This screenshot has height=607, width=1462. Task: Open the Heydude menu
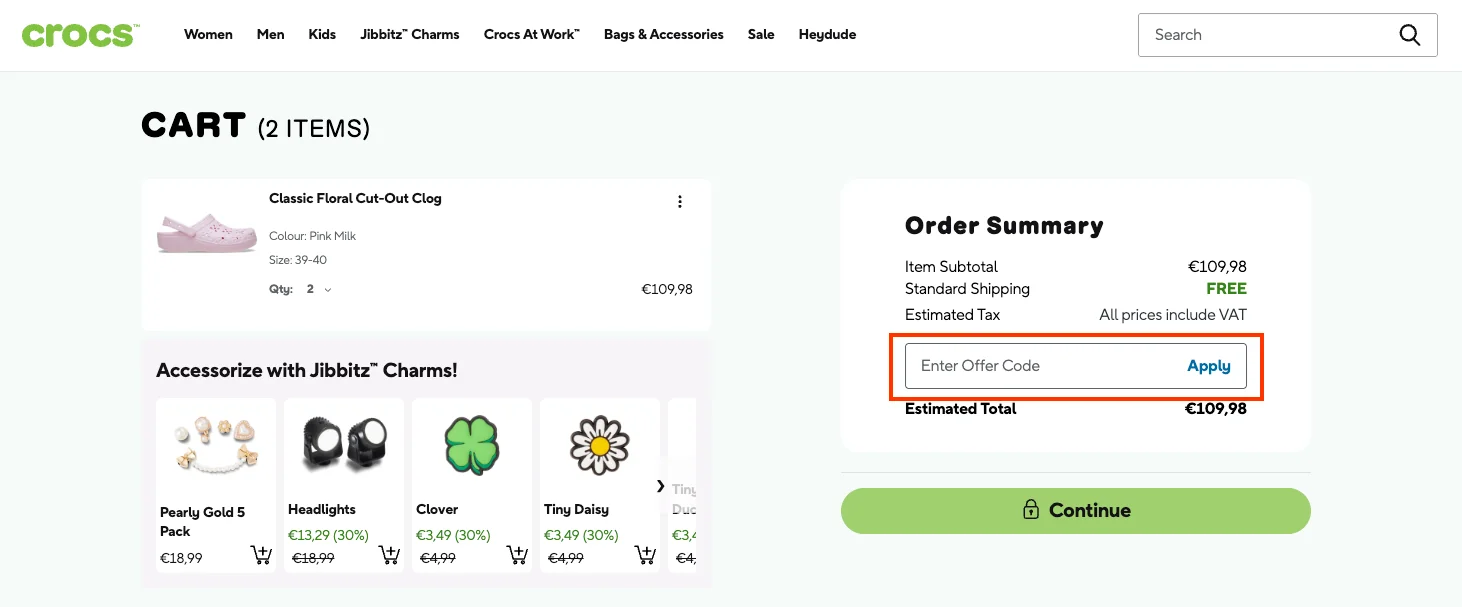827,34
